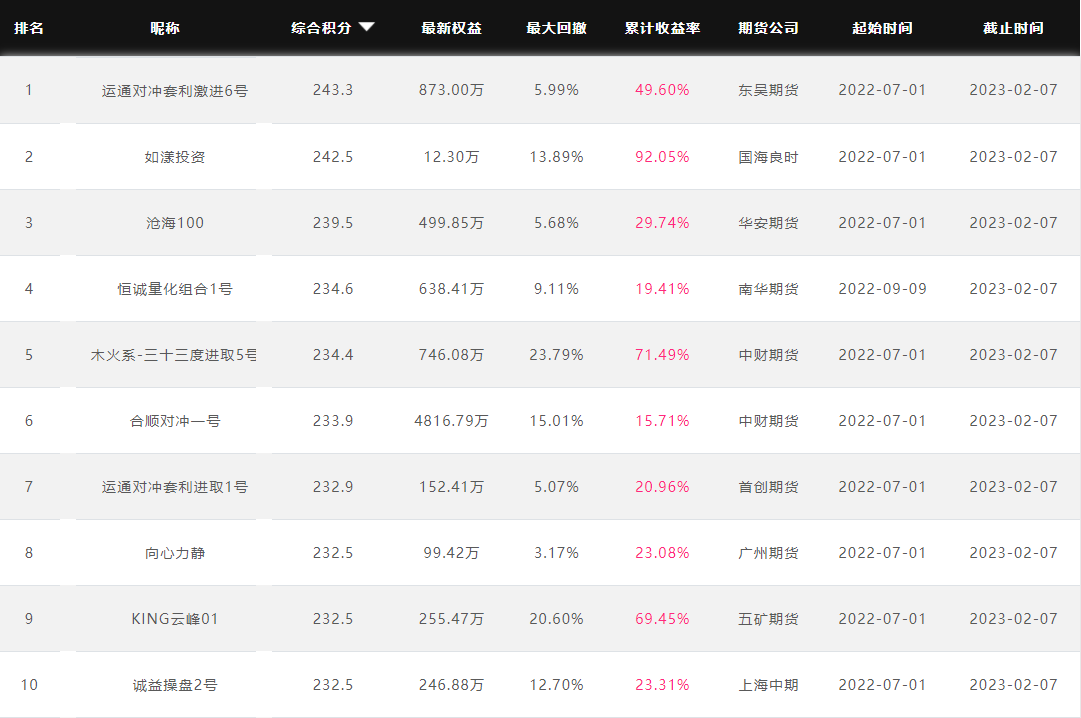Select equity value 746.08万

(452, 355)
